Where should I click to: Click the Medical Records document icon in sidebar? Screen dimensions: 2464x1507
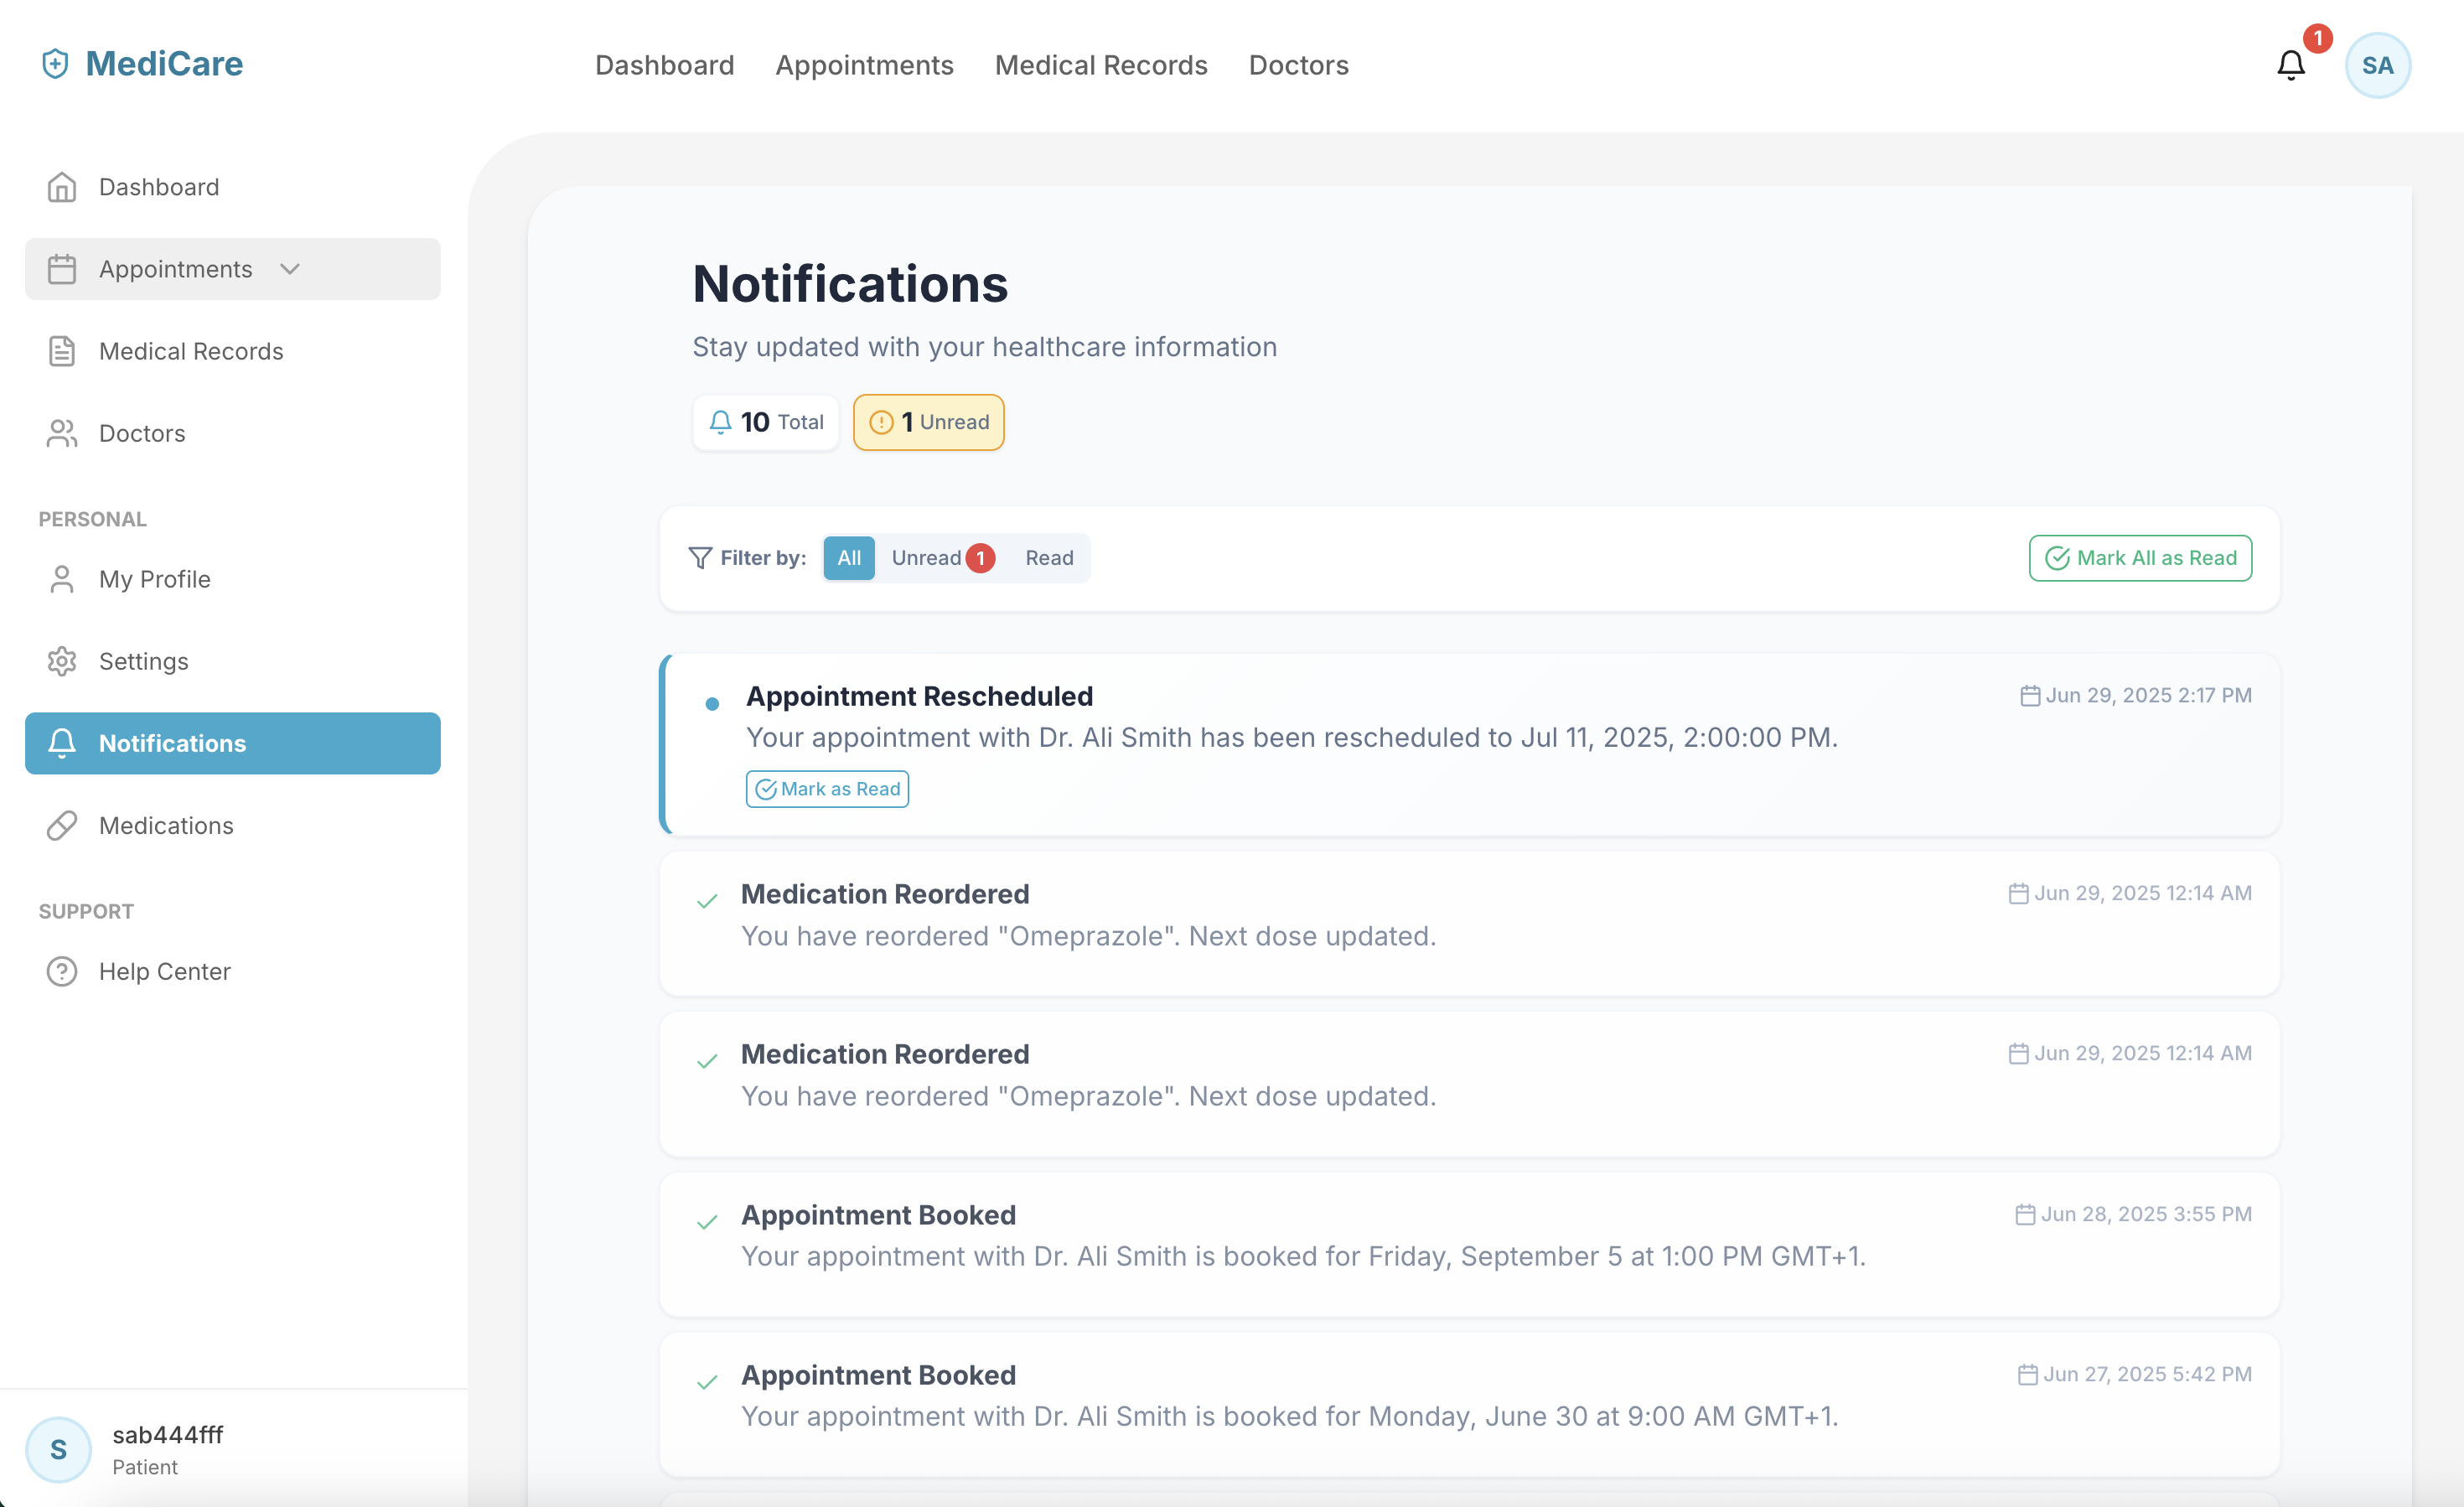(62, 351)
